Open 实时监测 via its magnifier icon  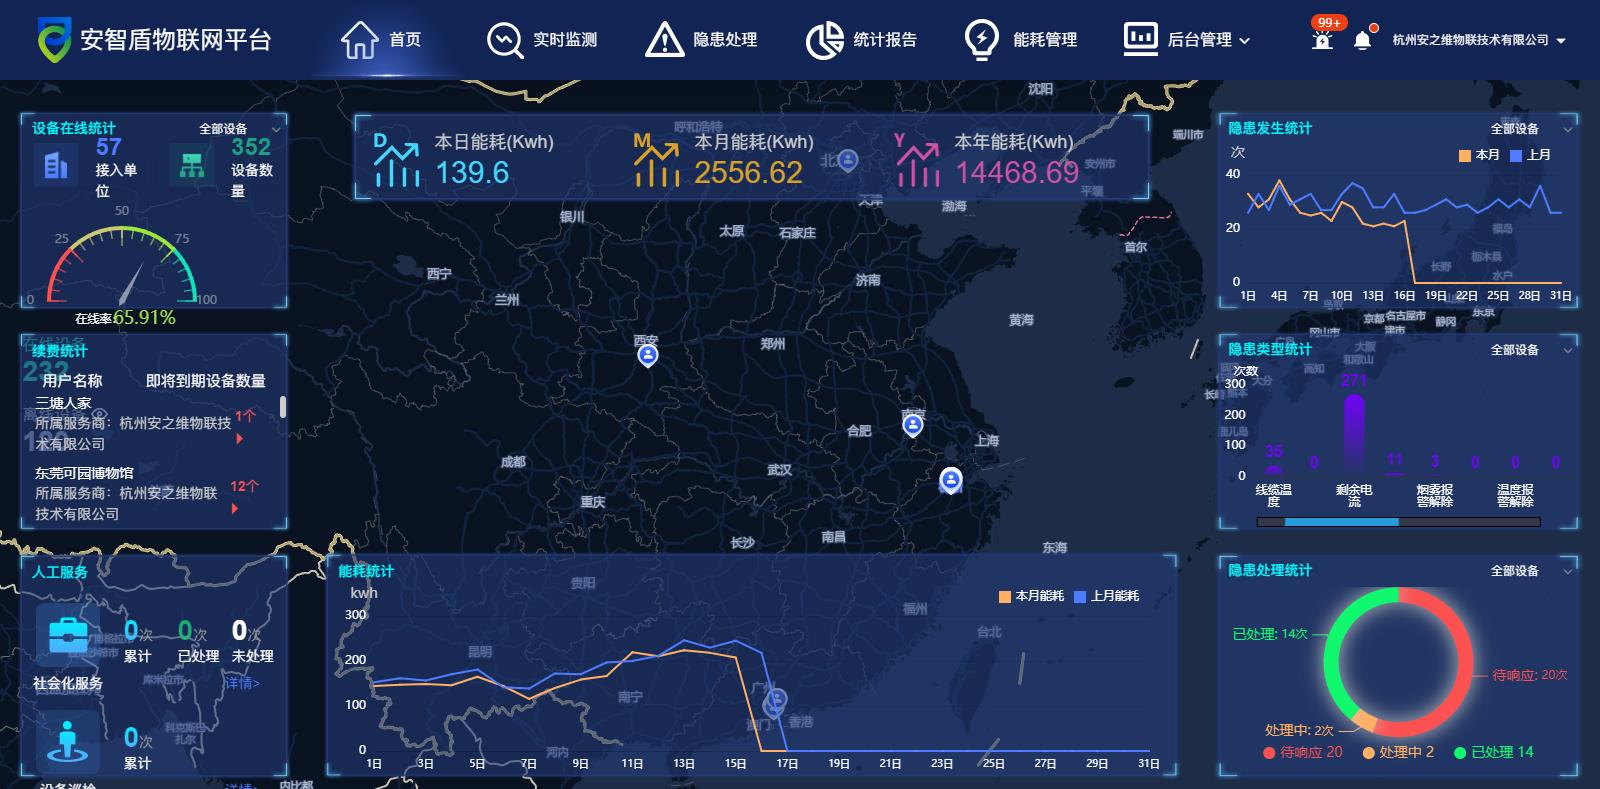(504, 40)
